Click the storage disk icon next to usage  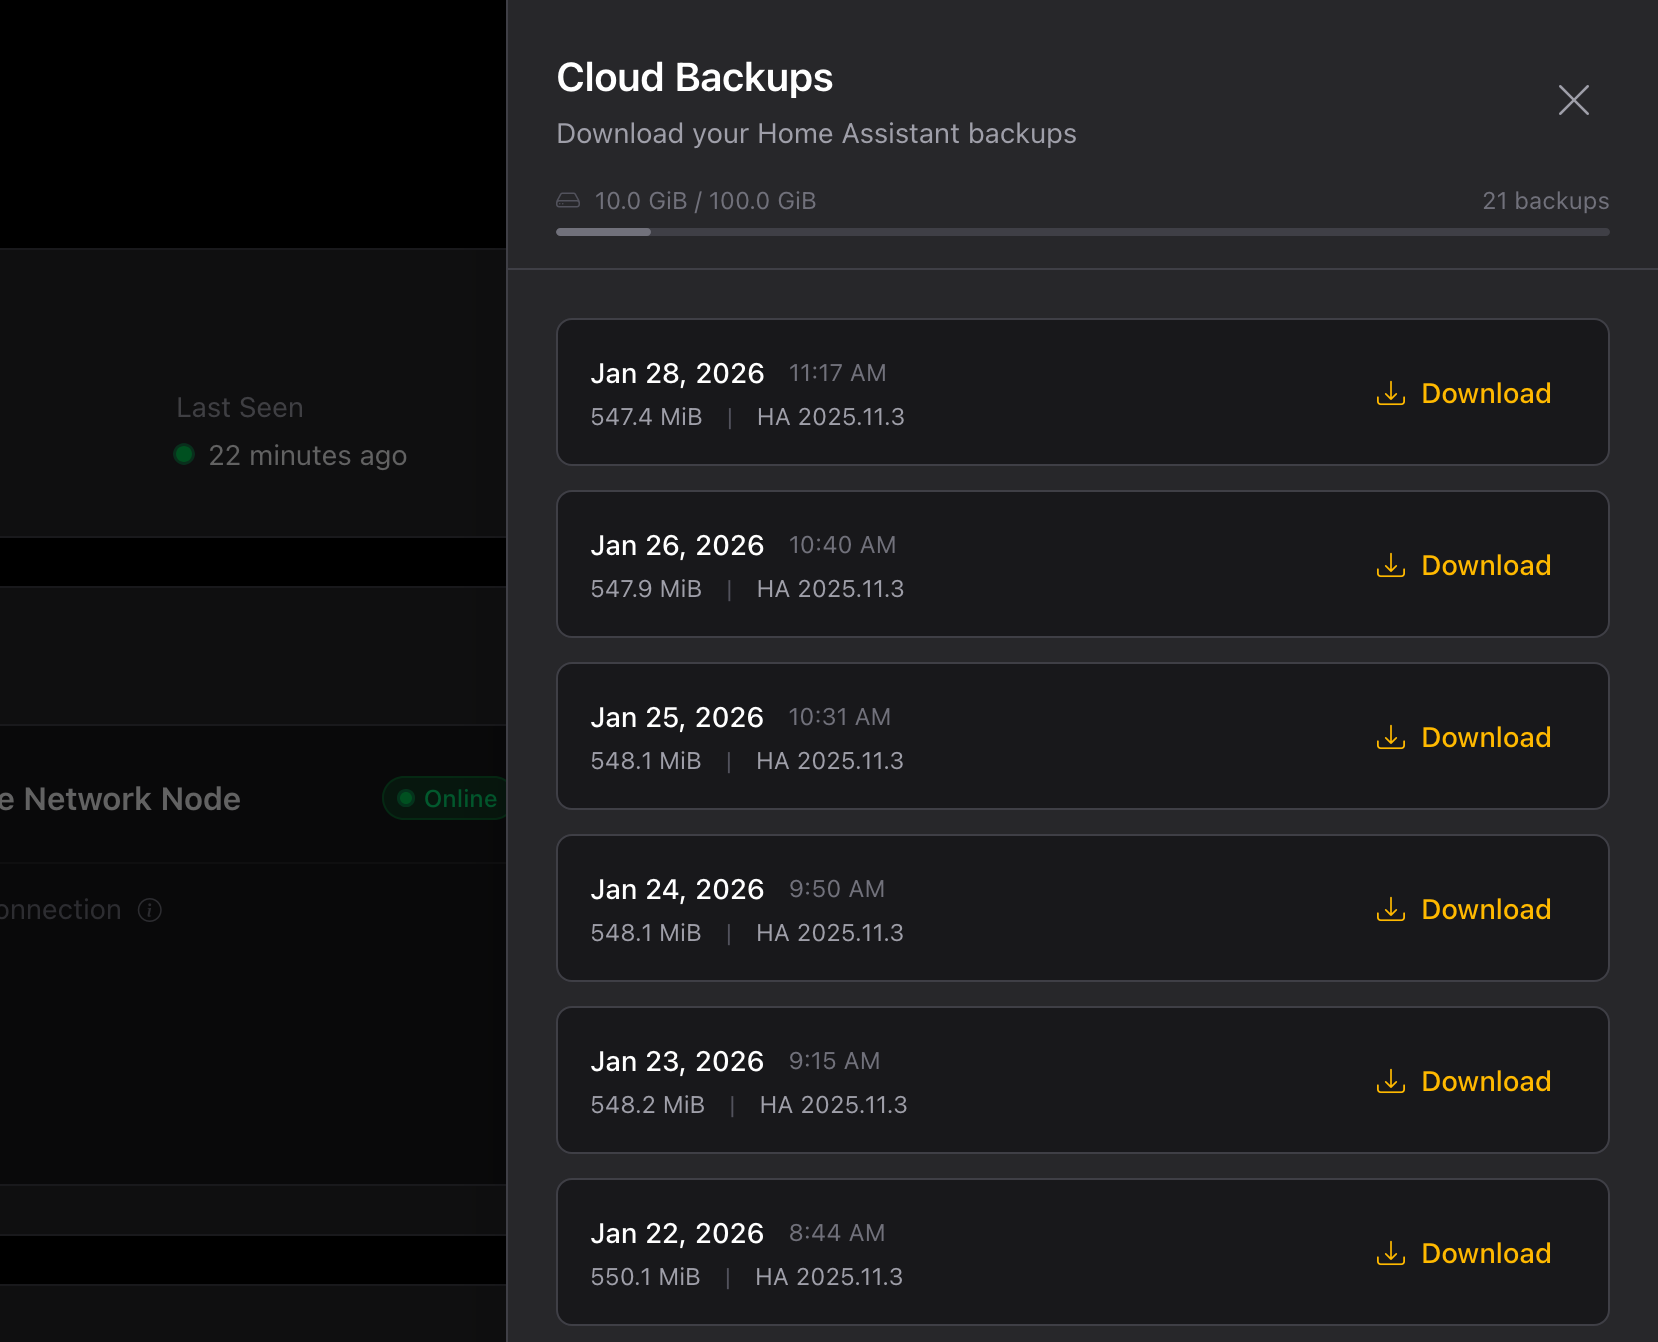(x=568, y=200)
